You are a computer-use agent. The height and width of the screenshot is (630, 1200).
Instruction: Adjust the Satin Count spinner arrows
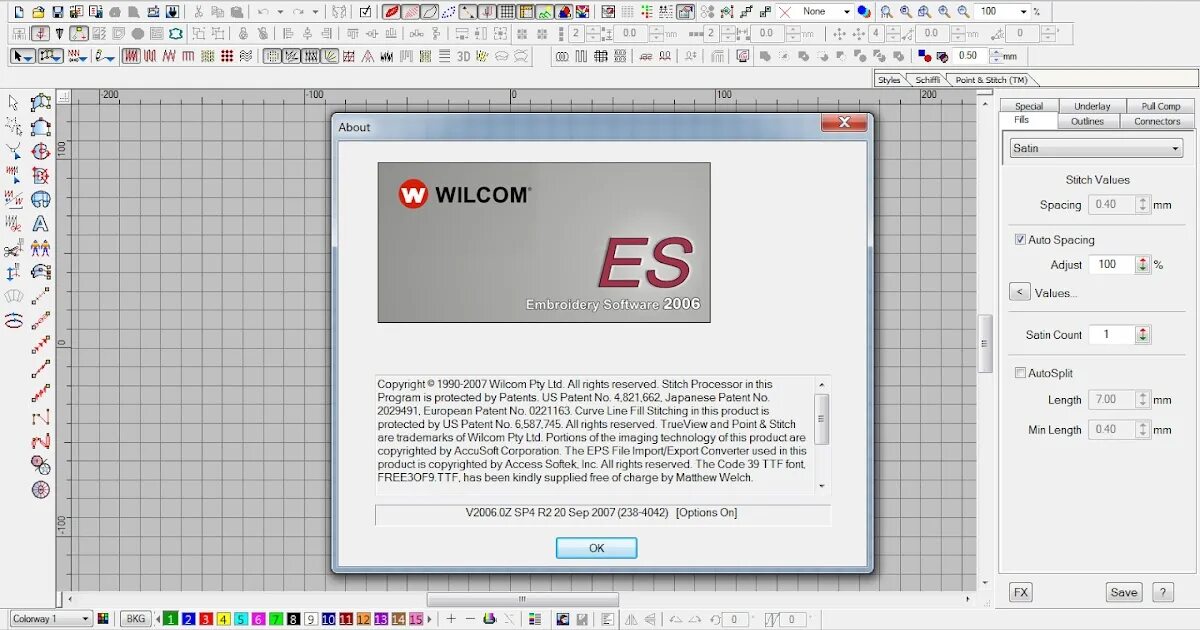(1143, 335)
